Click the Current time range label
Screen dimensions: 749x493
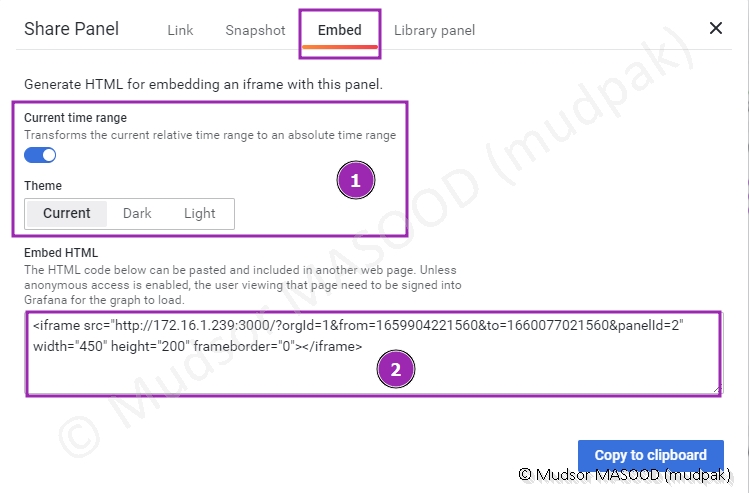pos(75,118)
